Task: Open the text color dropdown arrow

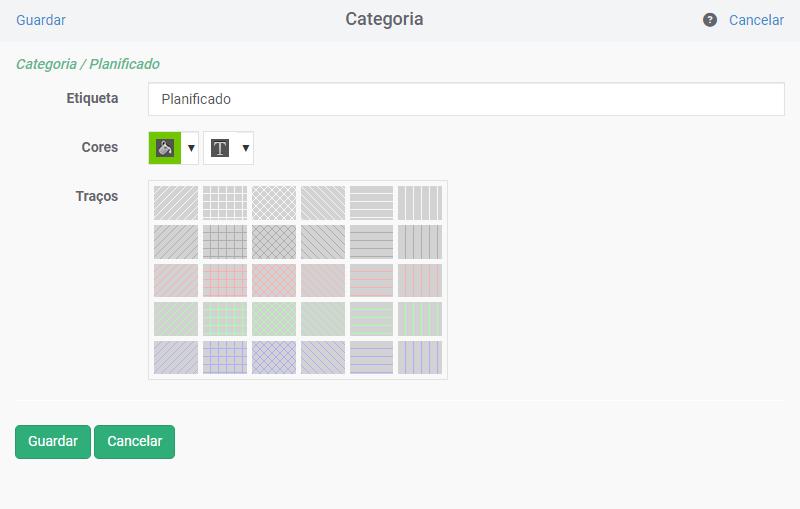Action: (x=245, y=148)
